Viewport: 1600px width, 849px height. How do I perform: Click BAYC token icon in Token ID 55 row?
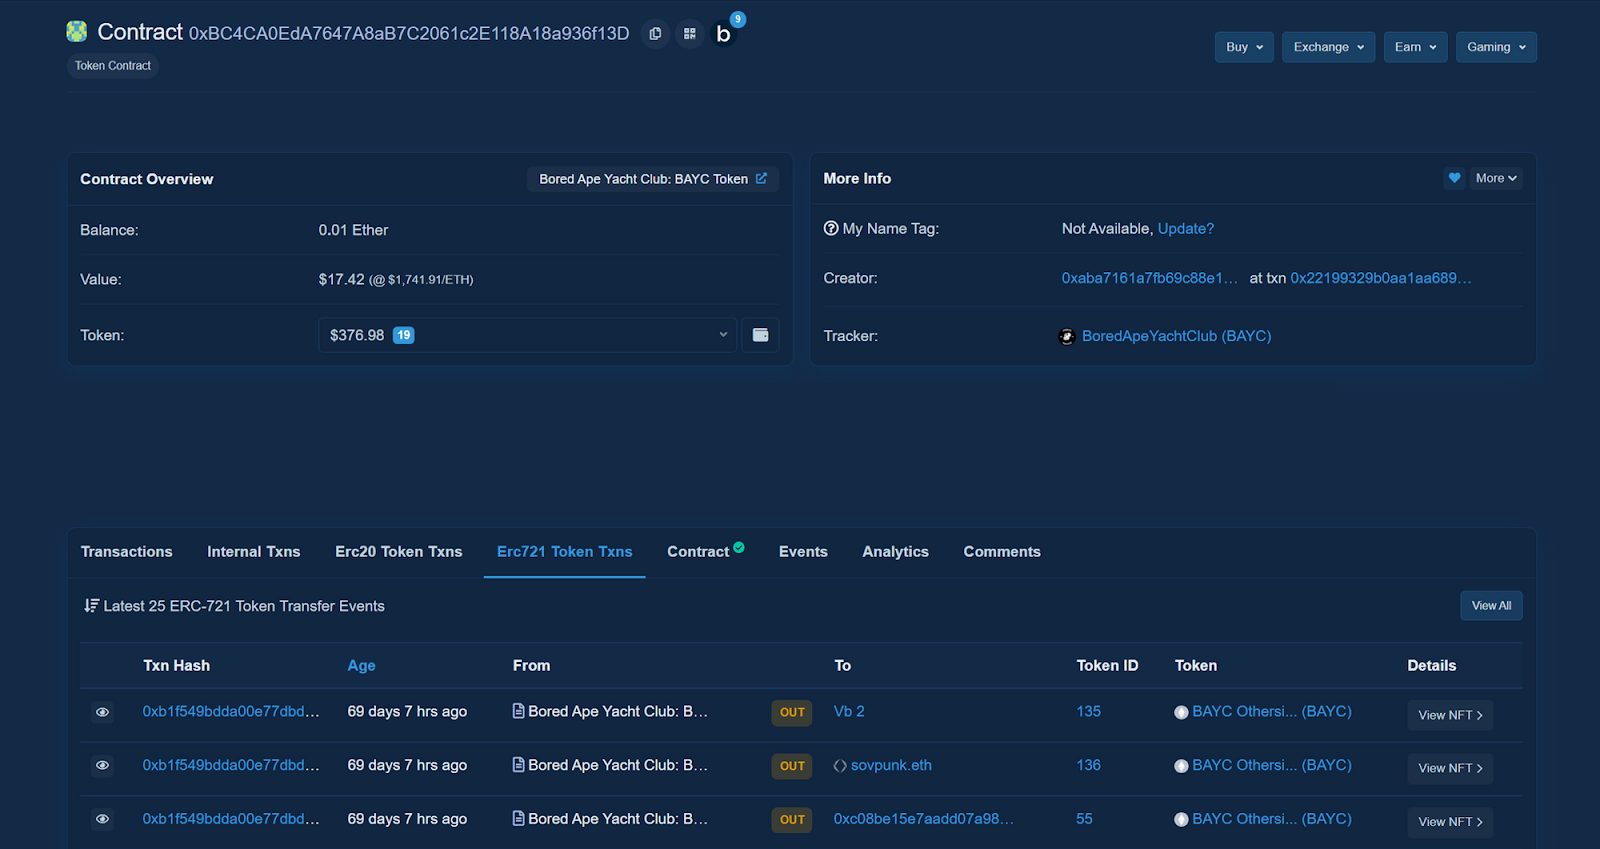click(1181, 819)
